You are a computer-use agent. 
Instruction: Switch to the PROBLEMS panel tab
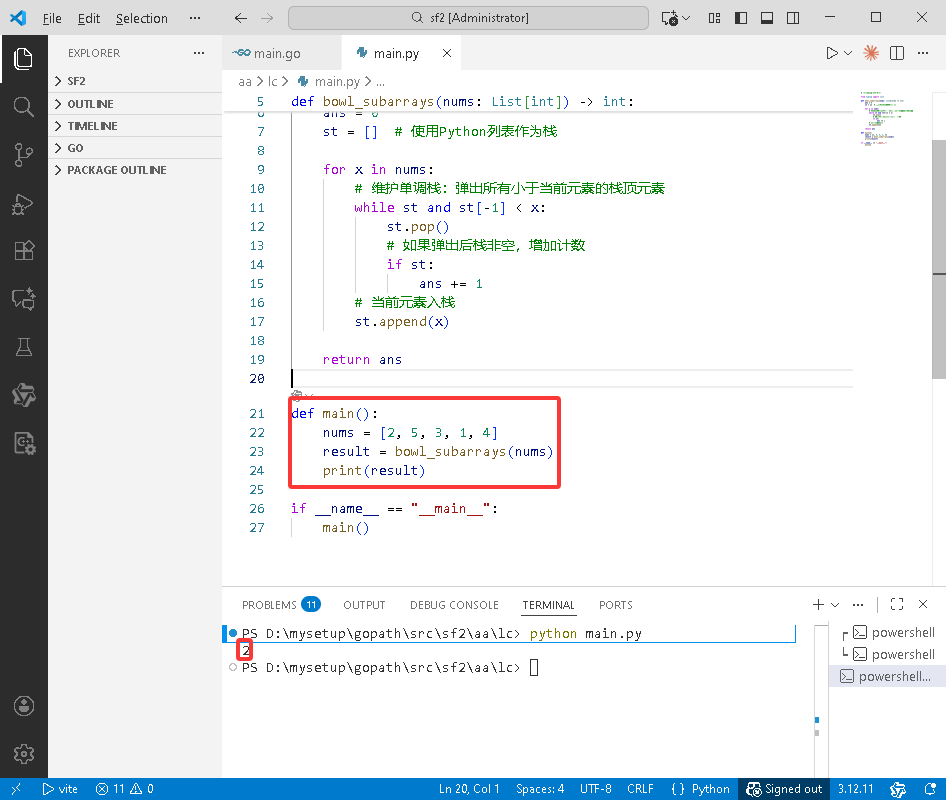[x=281, y=605]
